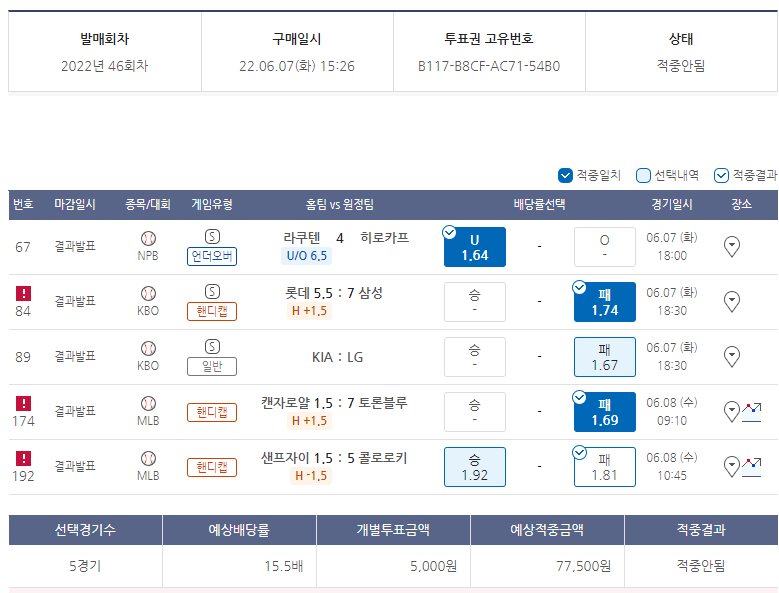Click baseball icon in row 192 MLB

(x=148, y=458)
